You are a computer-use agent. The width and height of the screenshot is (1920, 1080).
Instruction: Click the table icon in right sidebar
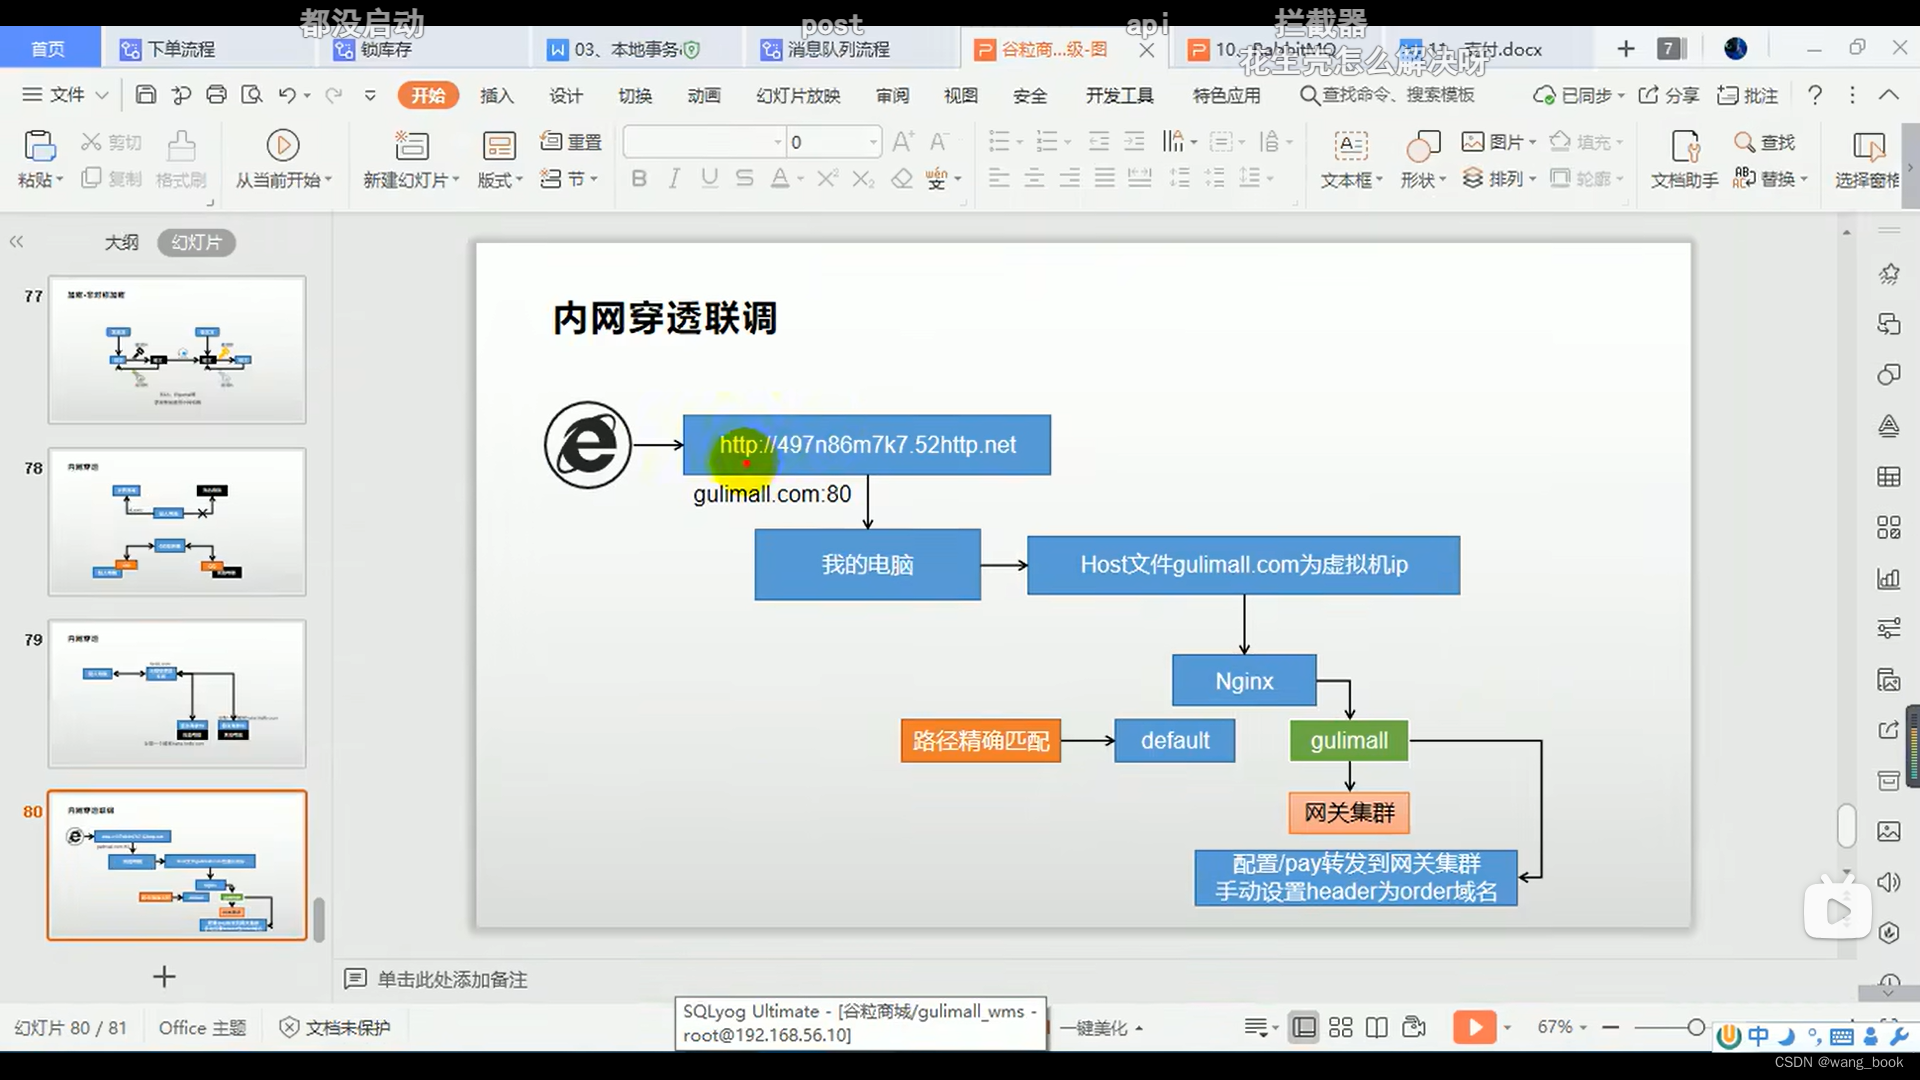pos(1888,476)
